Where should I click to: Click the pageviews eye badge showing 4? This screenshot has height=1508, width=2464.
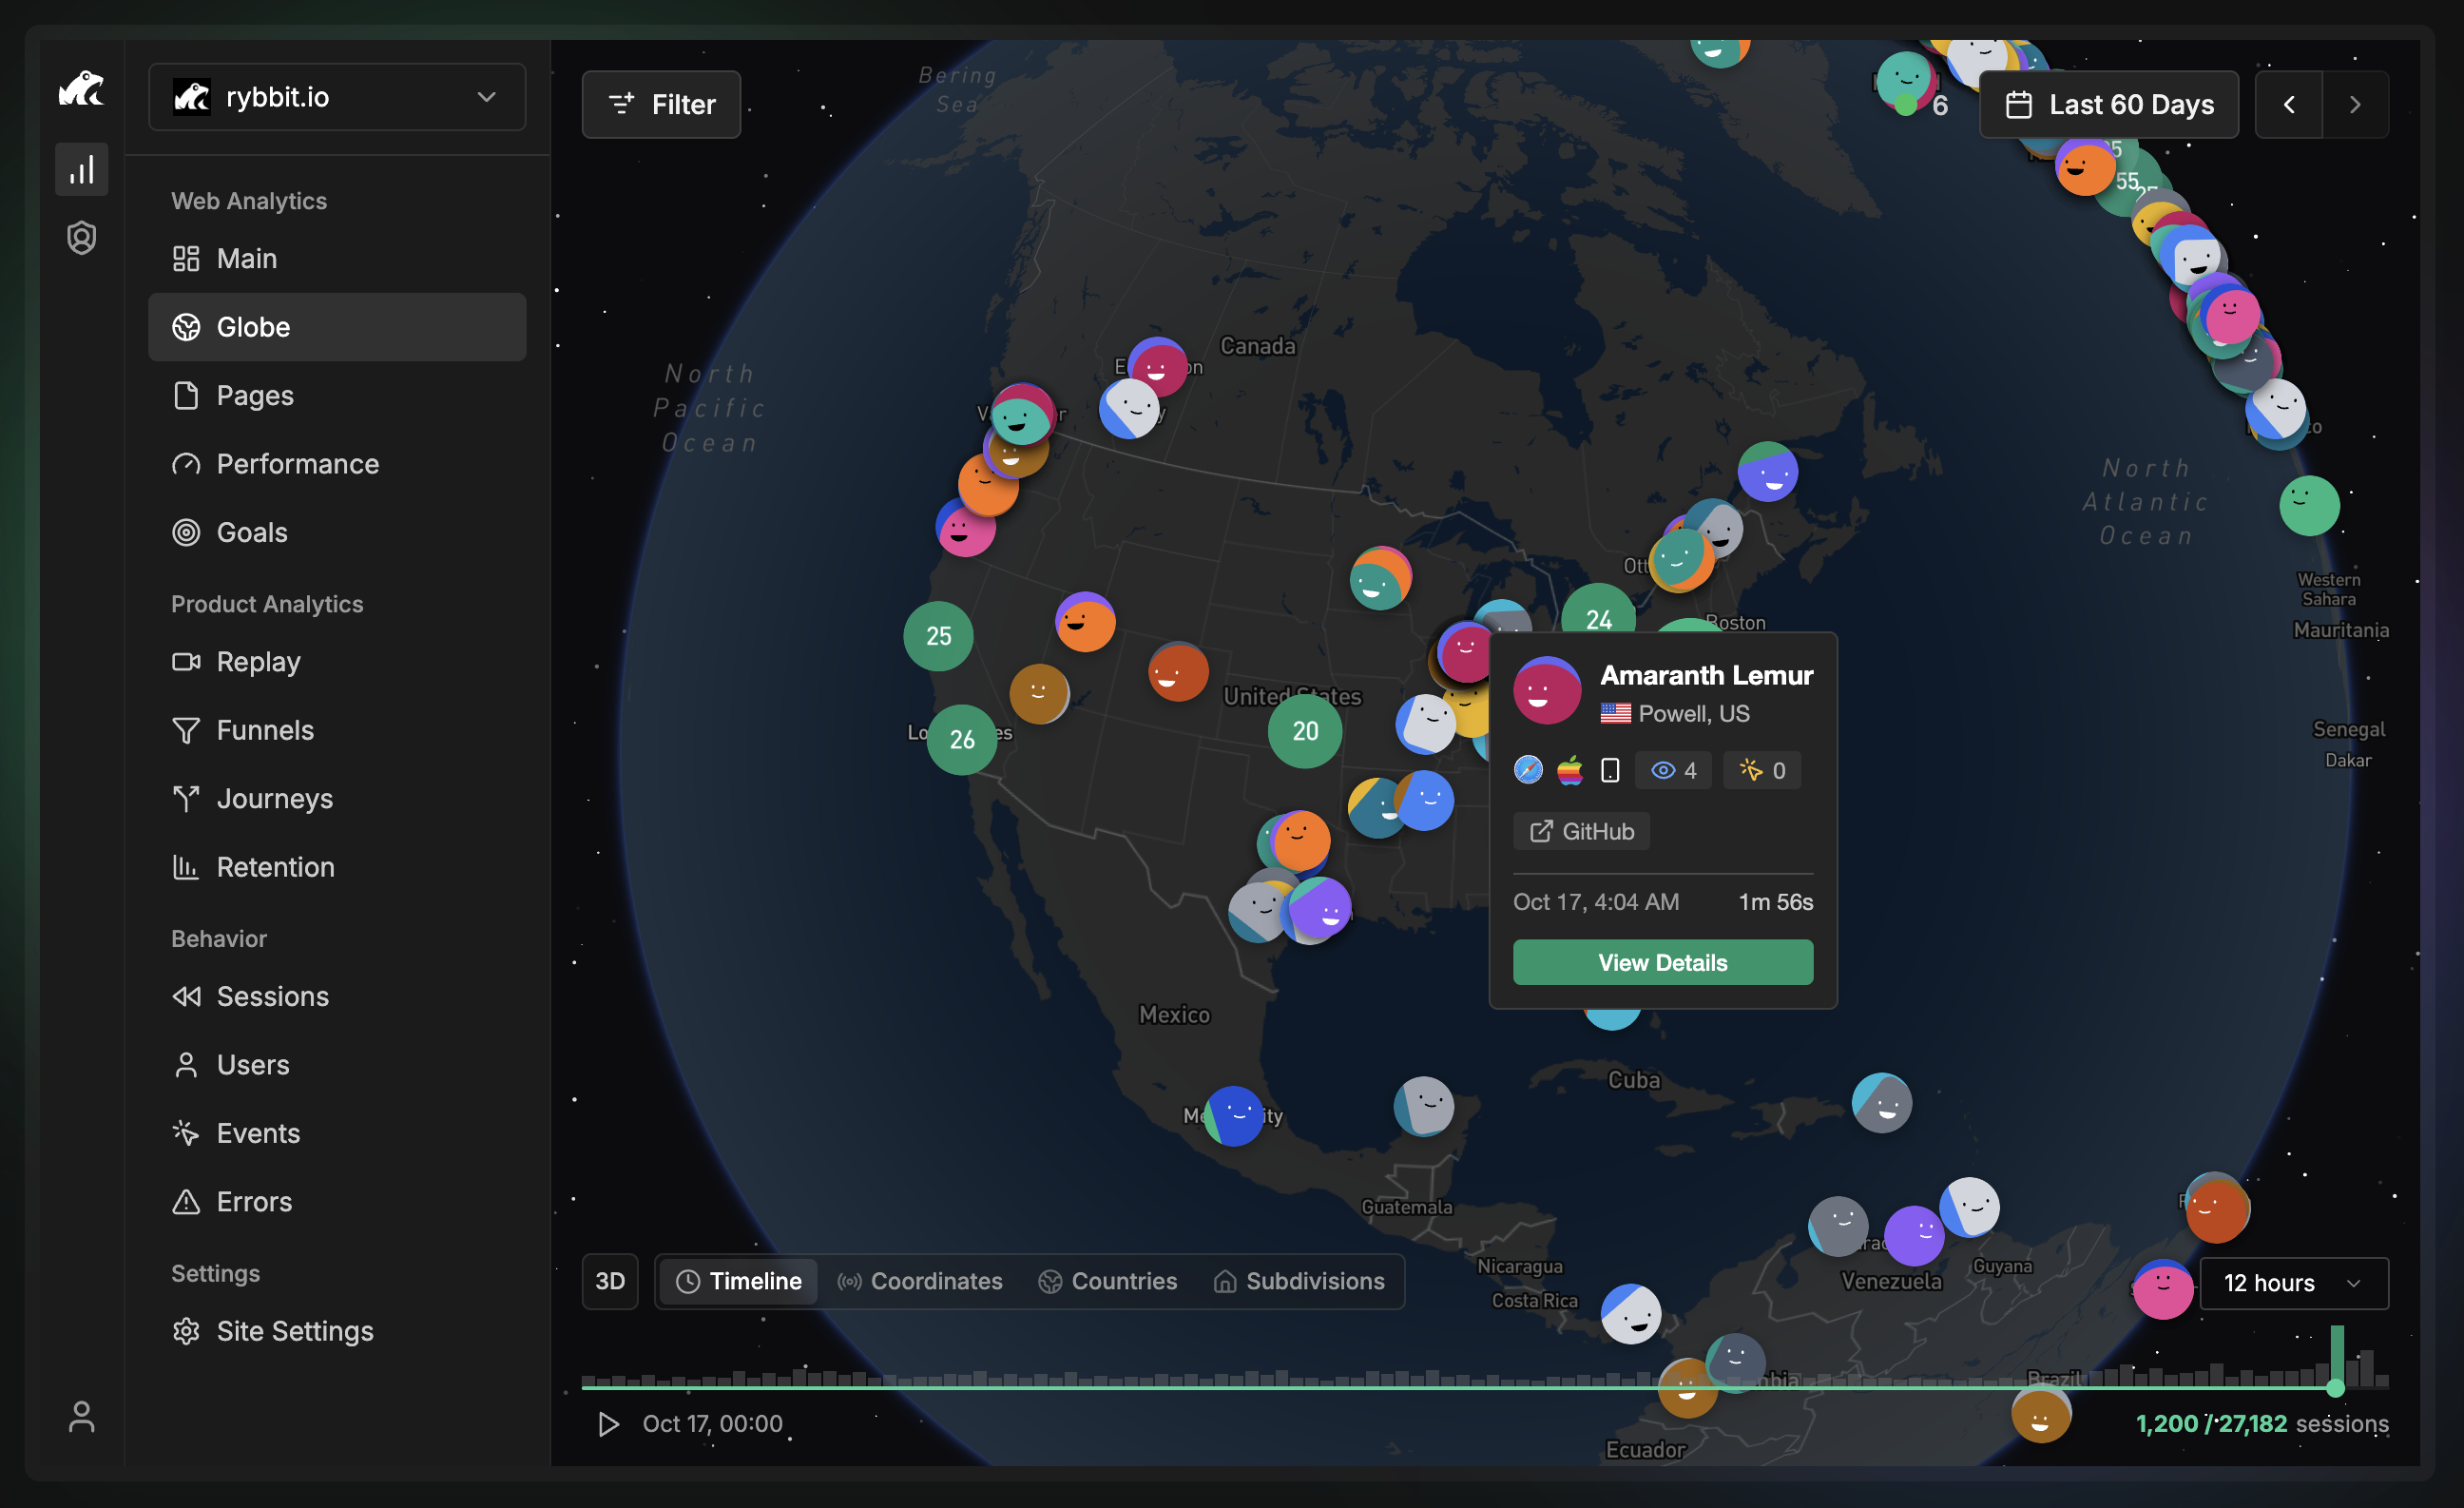(x=1673, y=770)
